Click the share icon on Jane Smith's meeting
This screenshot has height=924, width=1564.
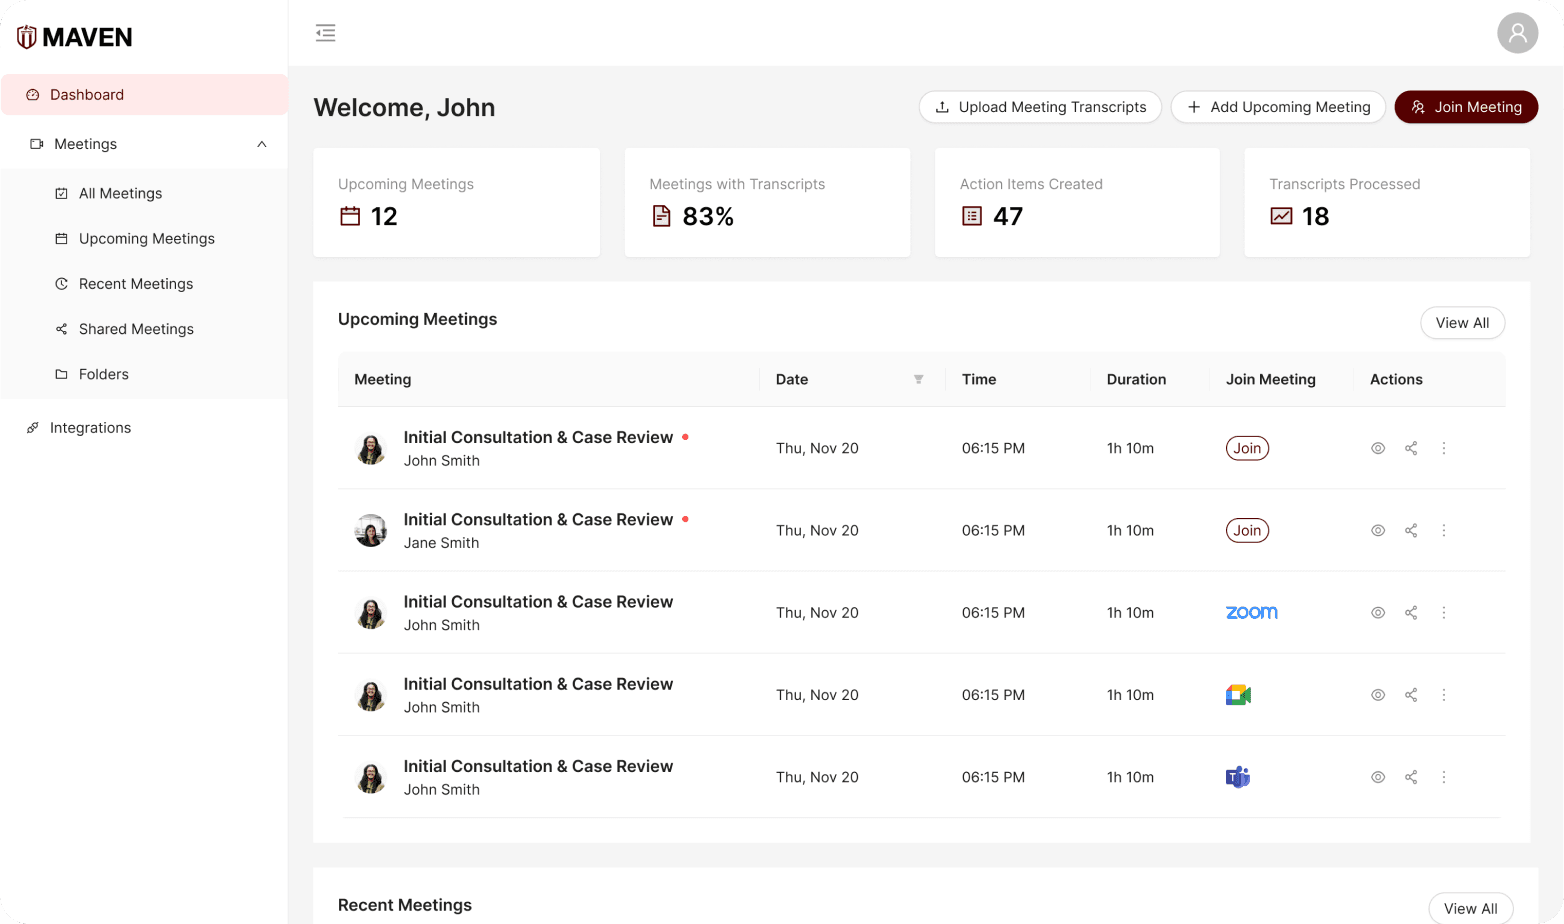(1411, 530)
